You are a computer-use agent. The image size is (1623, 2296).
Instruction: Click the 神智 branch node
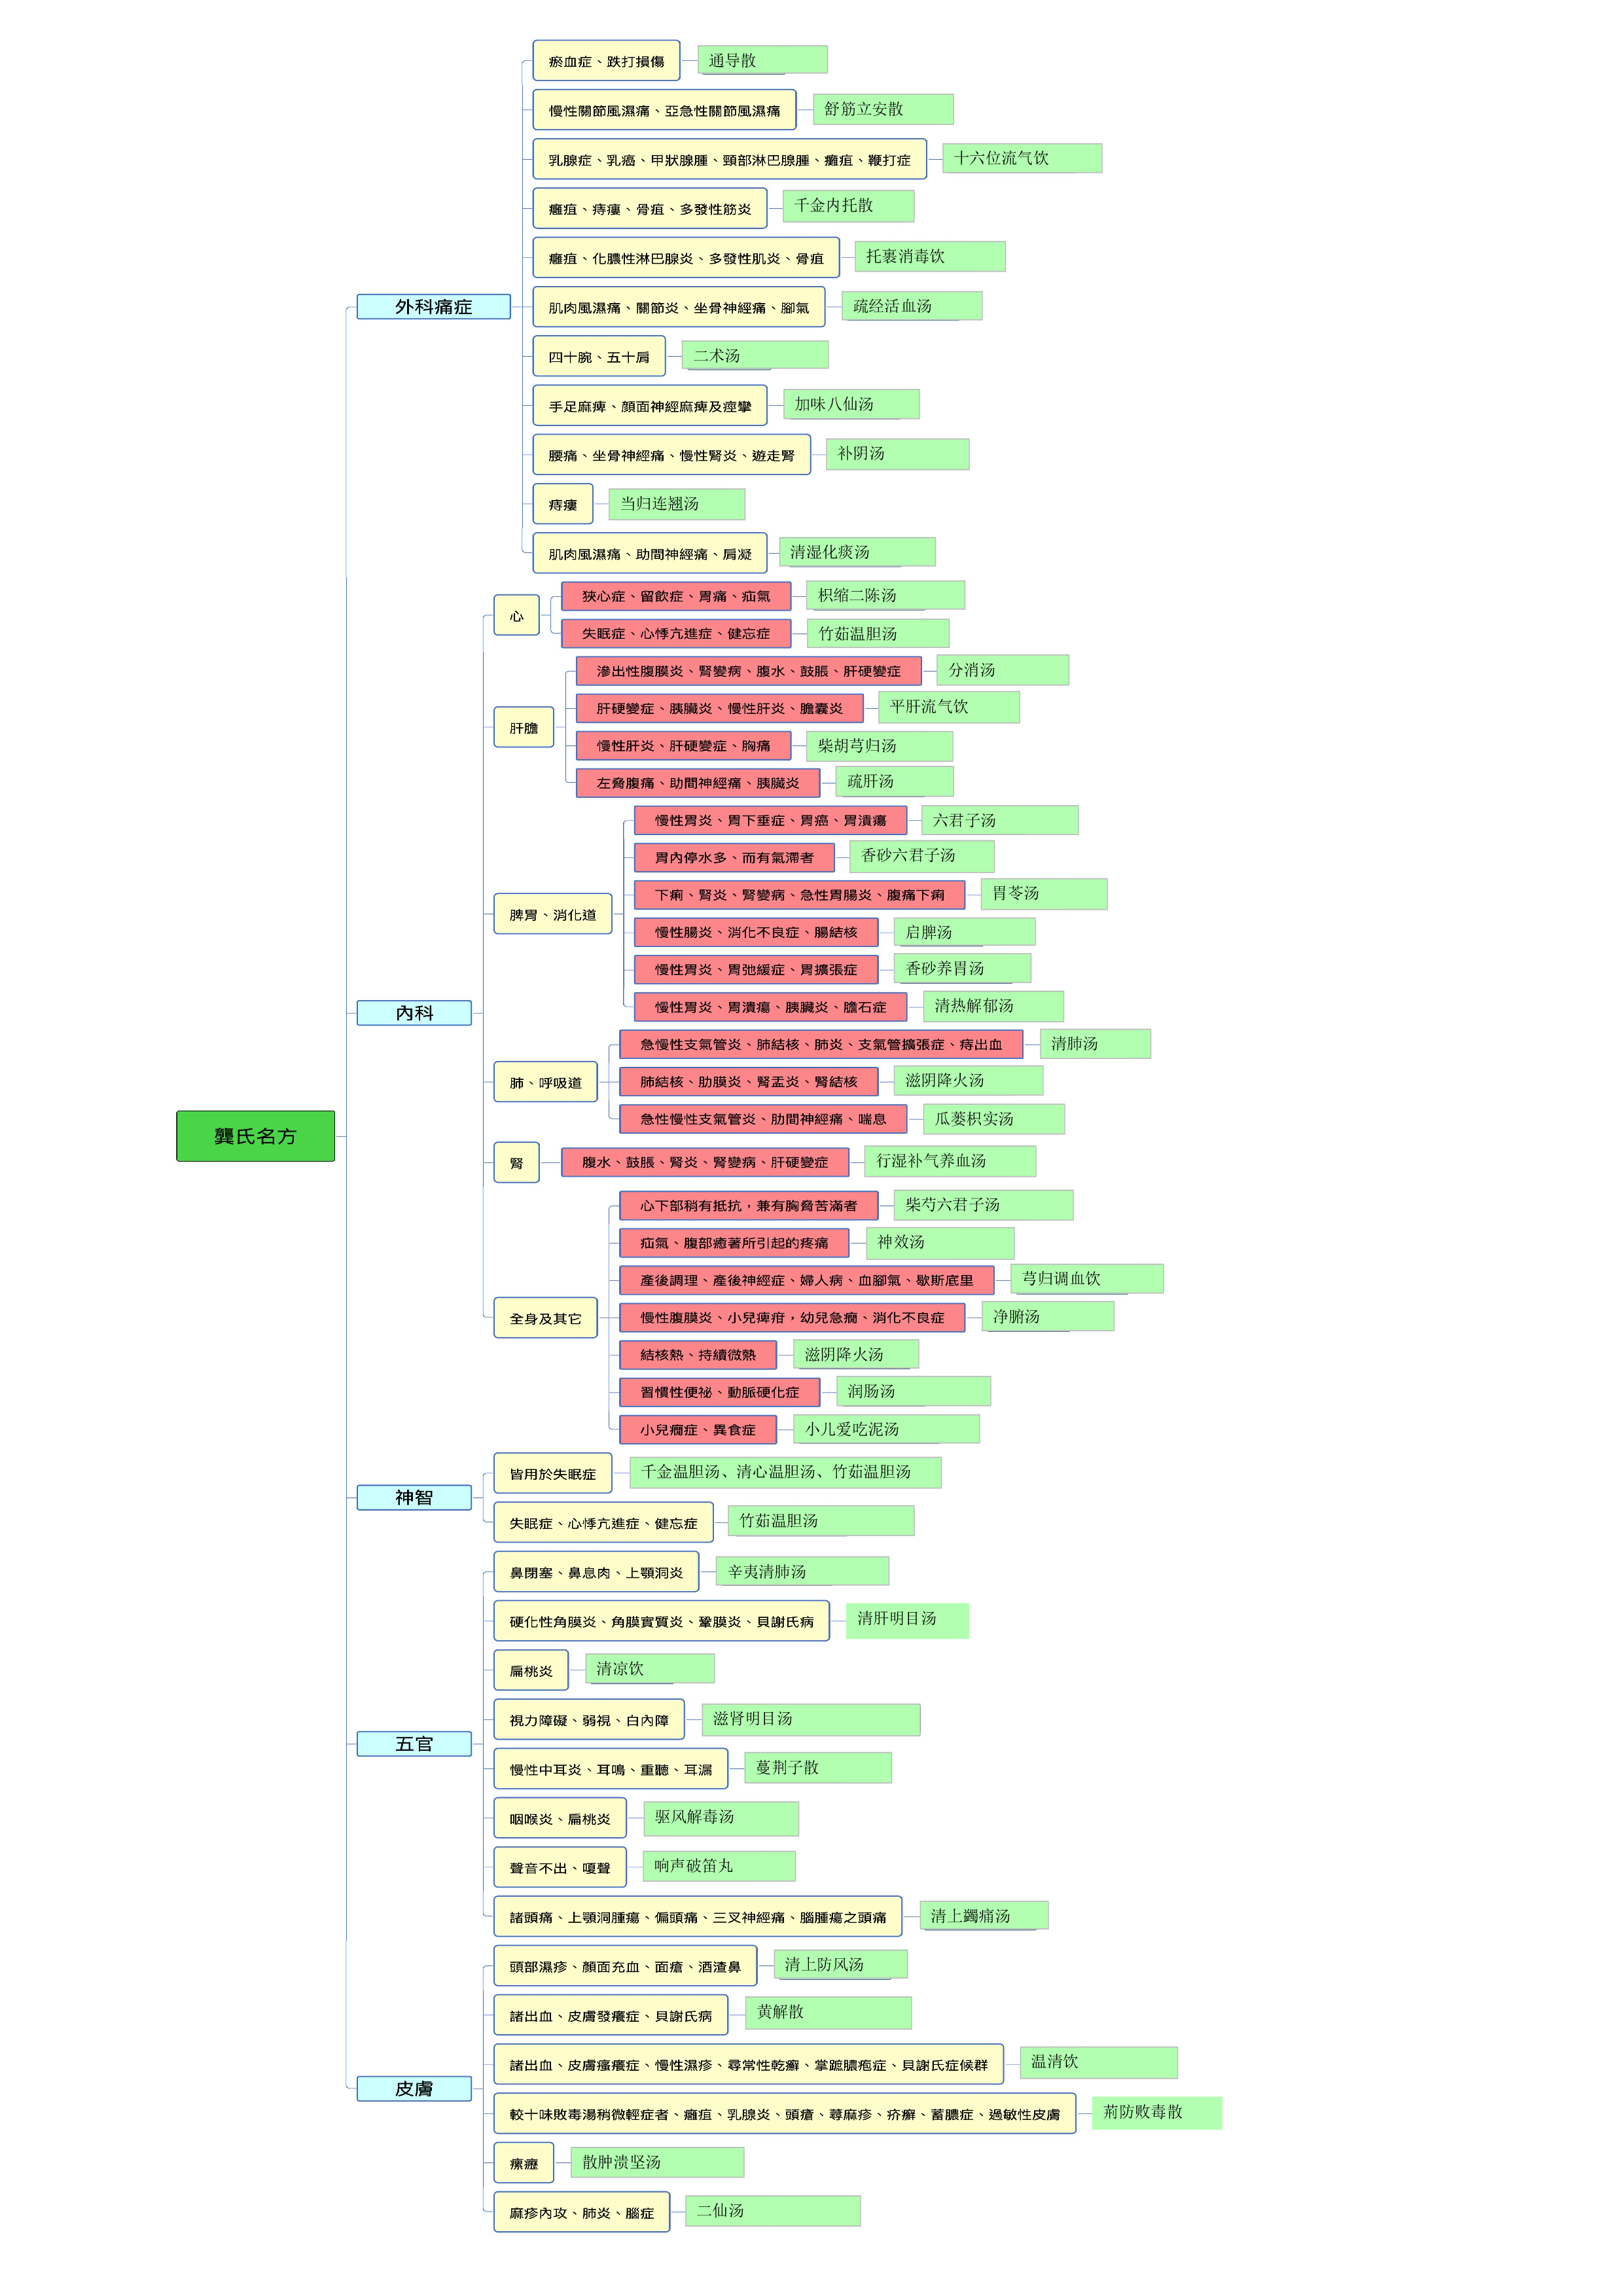click(x=414, y=1497)
